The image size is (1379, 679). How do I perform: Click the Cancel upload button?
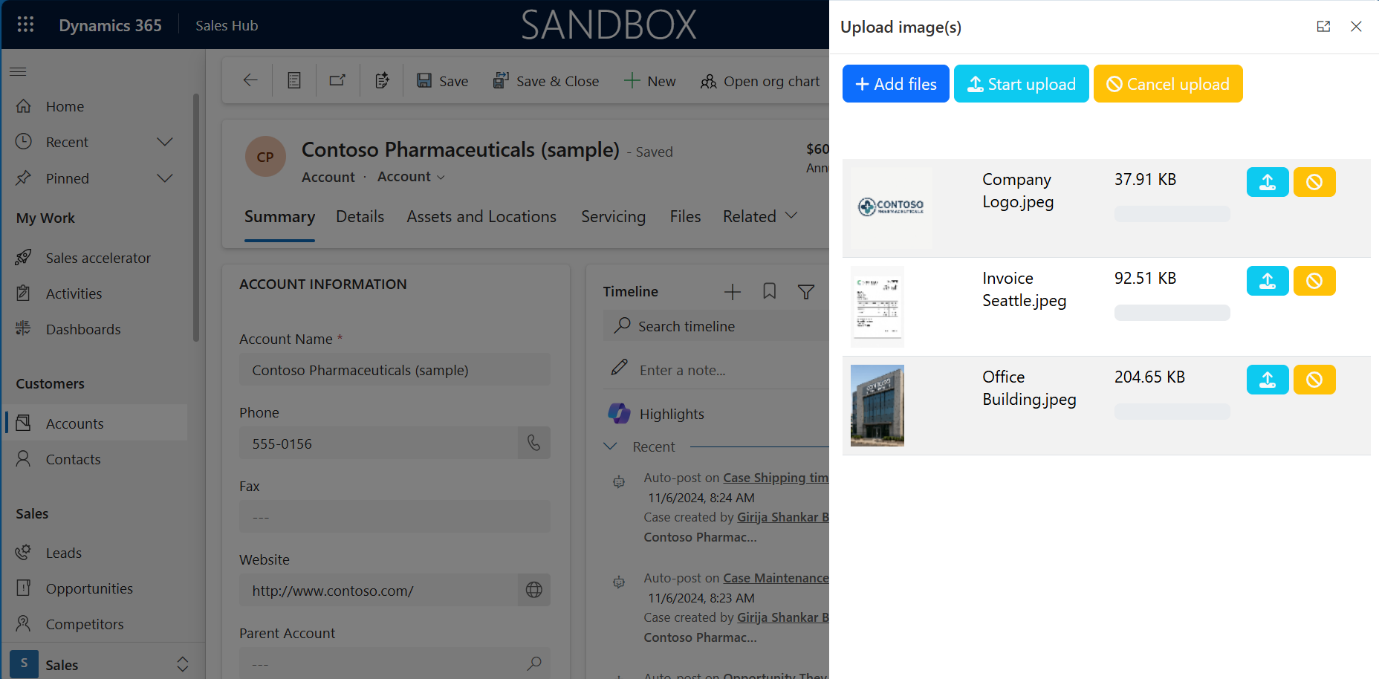click(x=1168, y=84)
